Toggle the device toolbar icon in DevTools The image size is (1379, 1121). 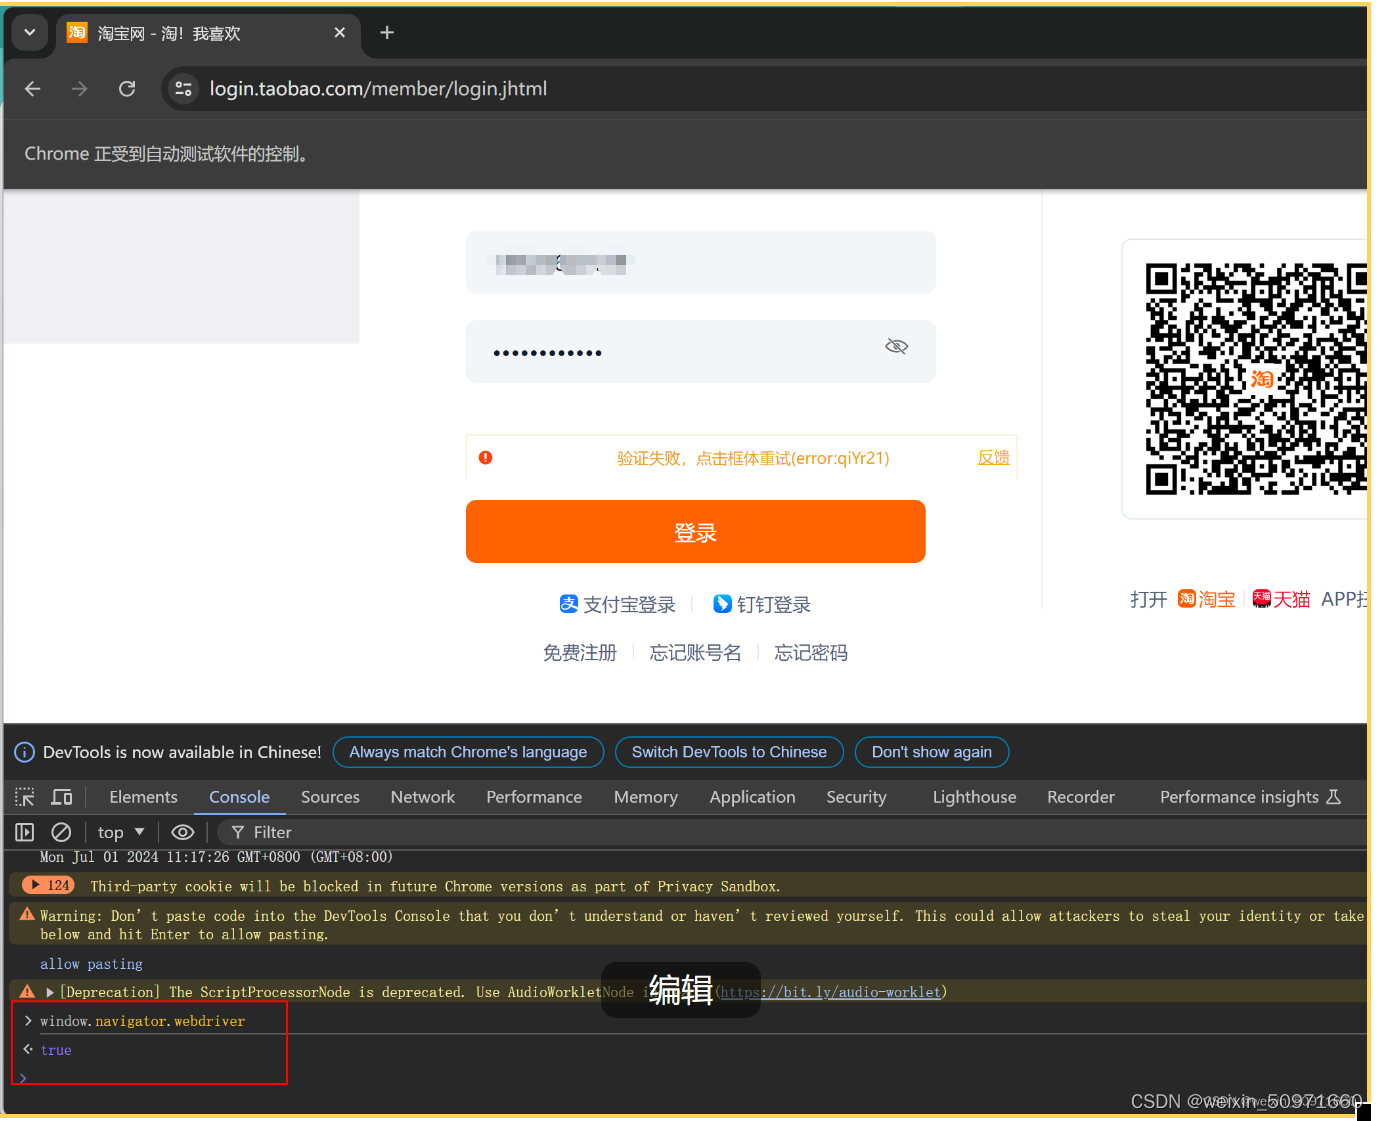click(61, 796)
